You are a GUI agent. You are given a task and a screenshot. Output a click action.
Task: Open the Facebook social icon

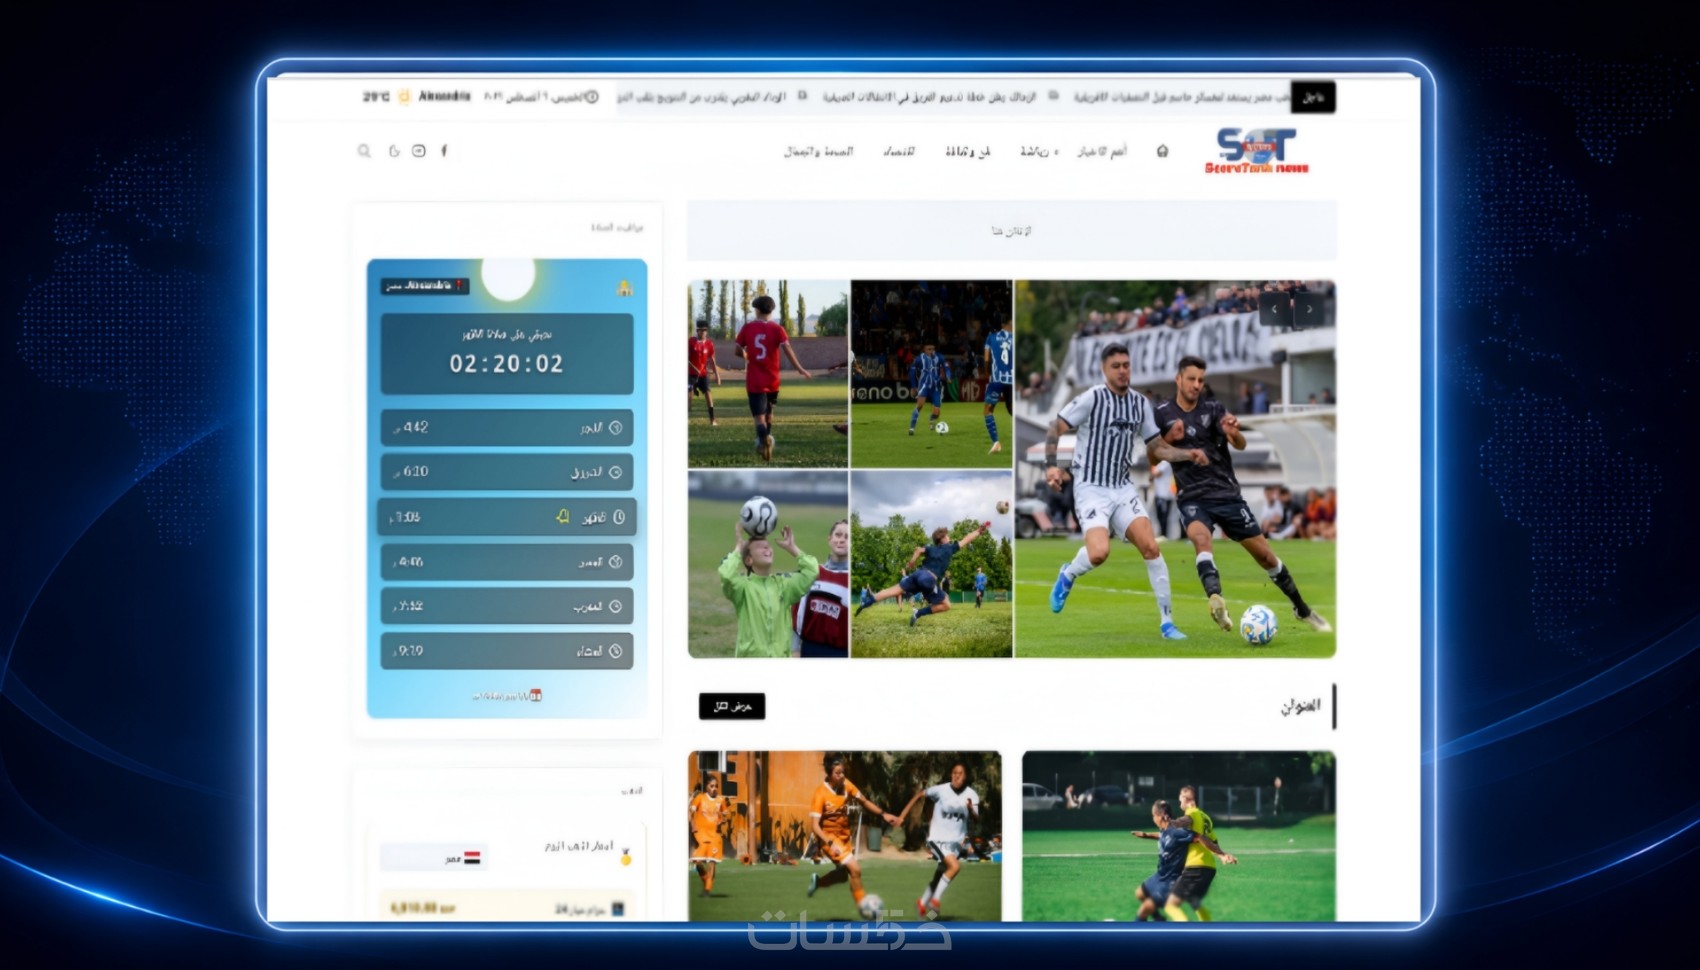coord(444,151)
